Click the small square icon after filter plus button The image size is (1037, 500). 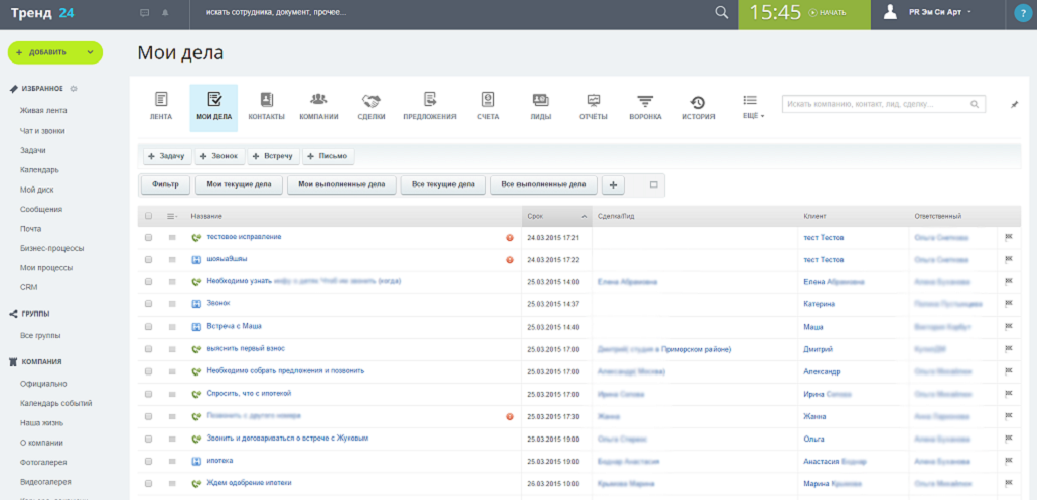coord(653,185)
